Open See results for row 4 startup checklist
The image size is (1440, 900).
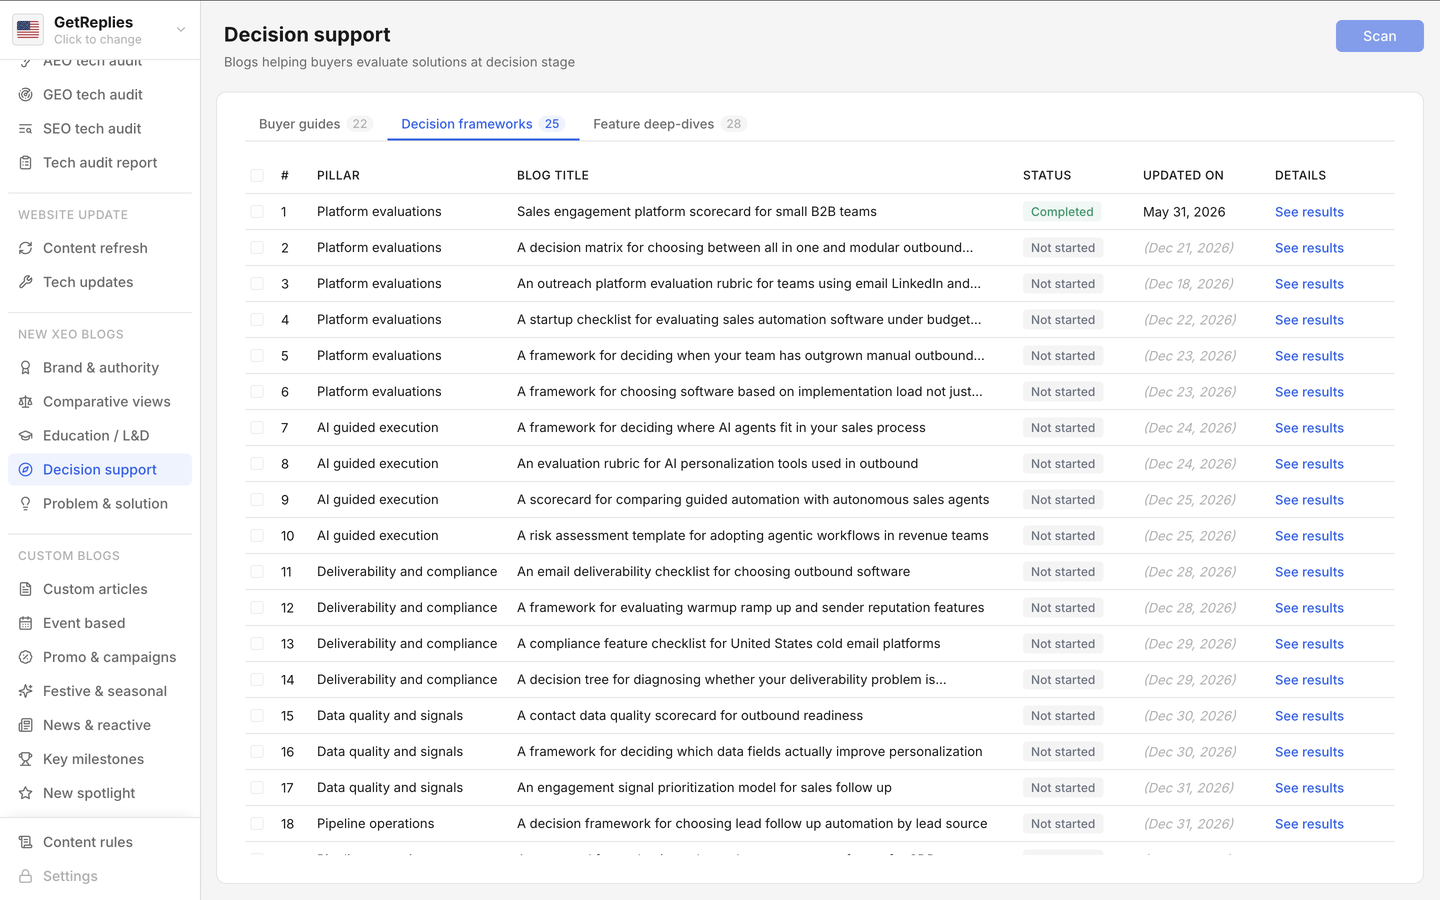(x=1309, y=320)
